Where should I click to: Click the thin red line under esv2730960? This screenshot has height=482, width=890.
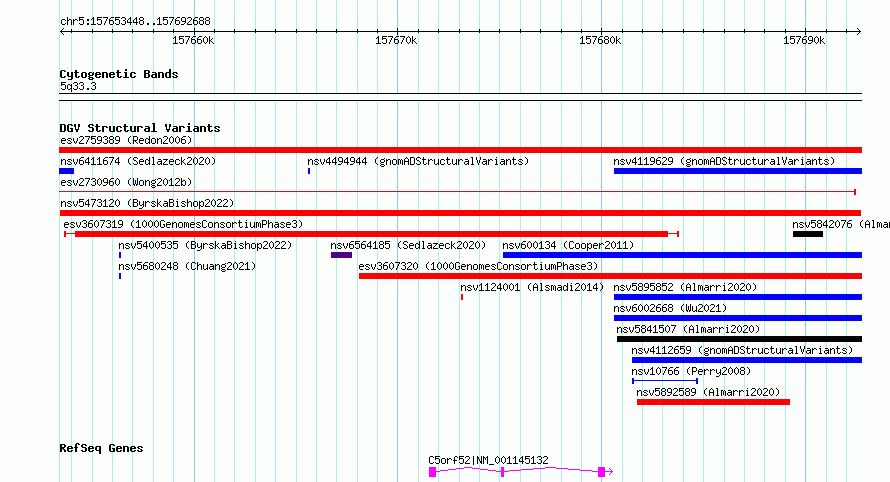click(x=457, y=192)
